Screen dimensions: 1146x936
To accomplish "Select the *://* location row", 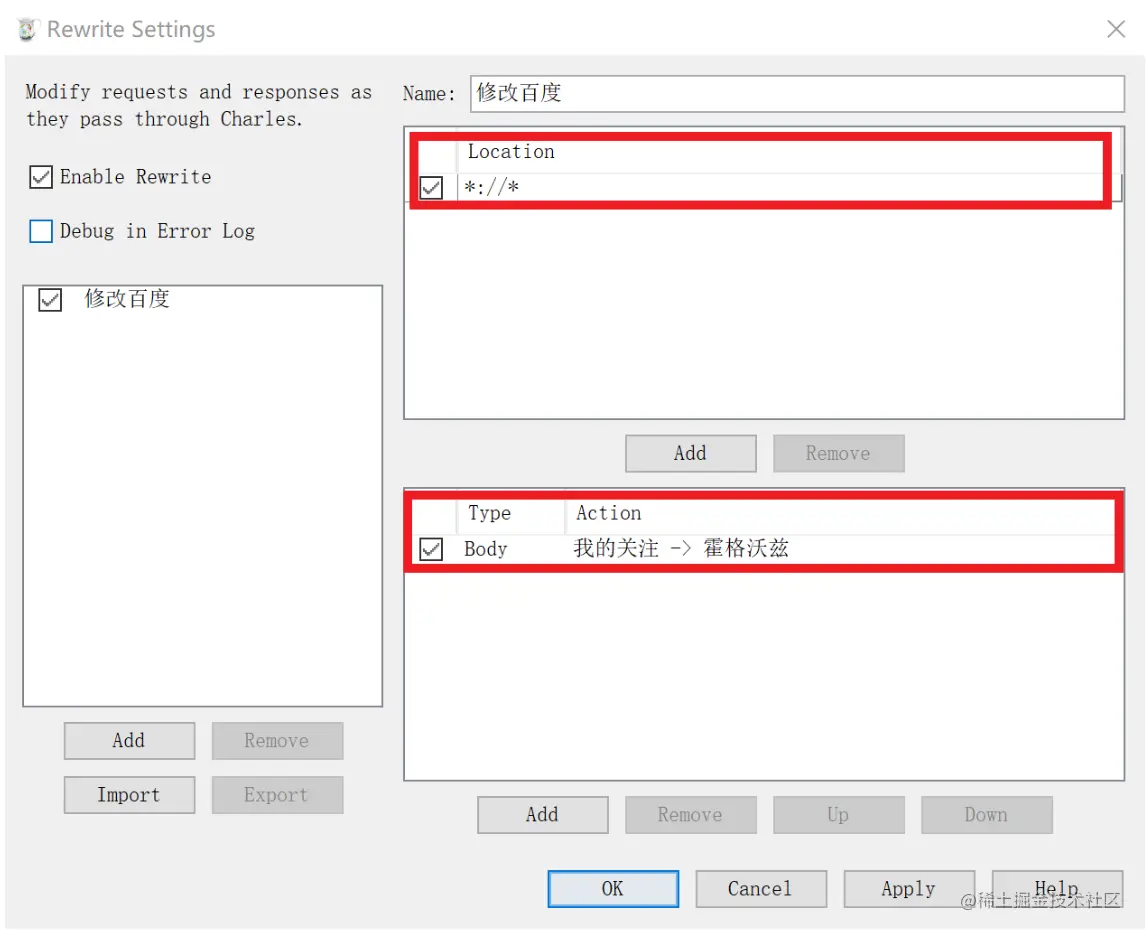I will point(764,188).
